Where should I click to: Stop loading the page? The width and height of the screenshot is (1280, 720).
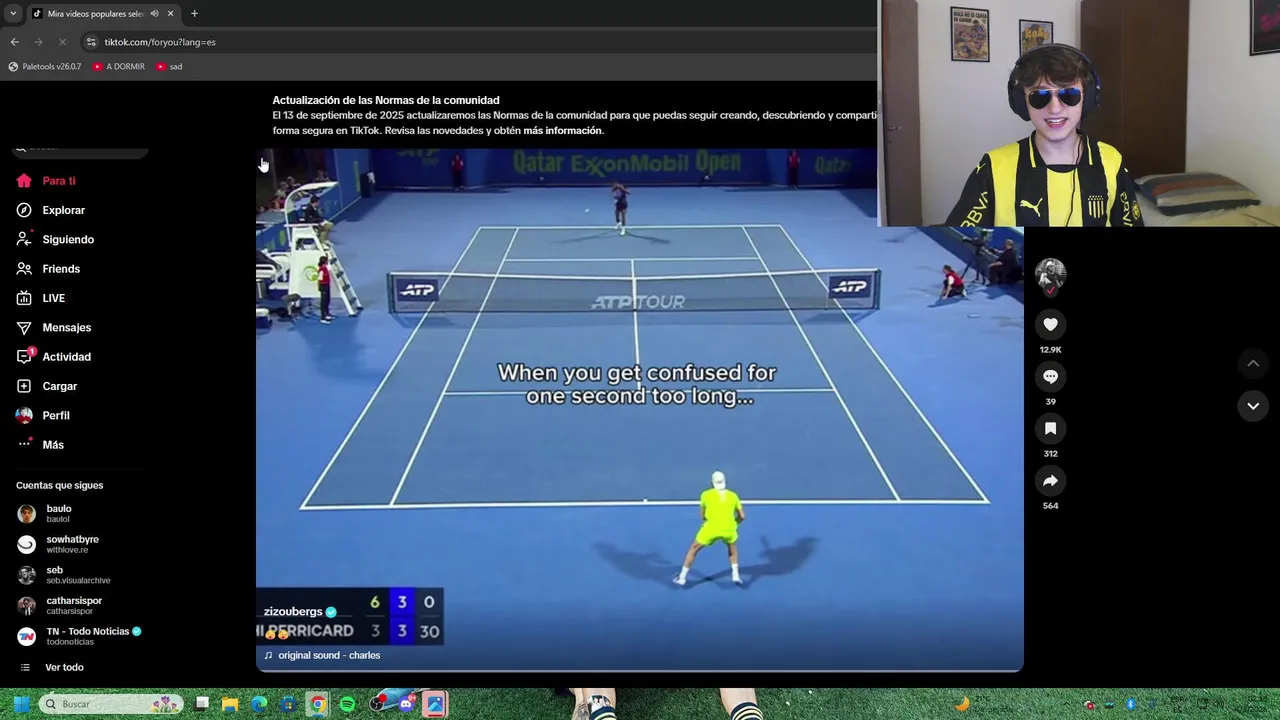pos(62,42)
